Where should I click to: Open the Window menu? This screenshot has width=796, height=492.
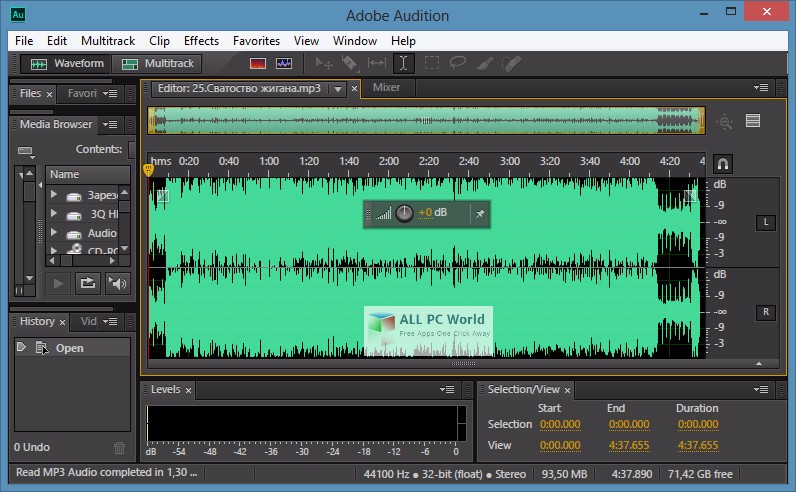(355, 41)
